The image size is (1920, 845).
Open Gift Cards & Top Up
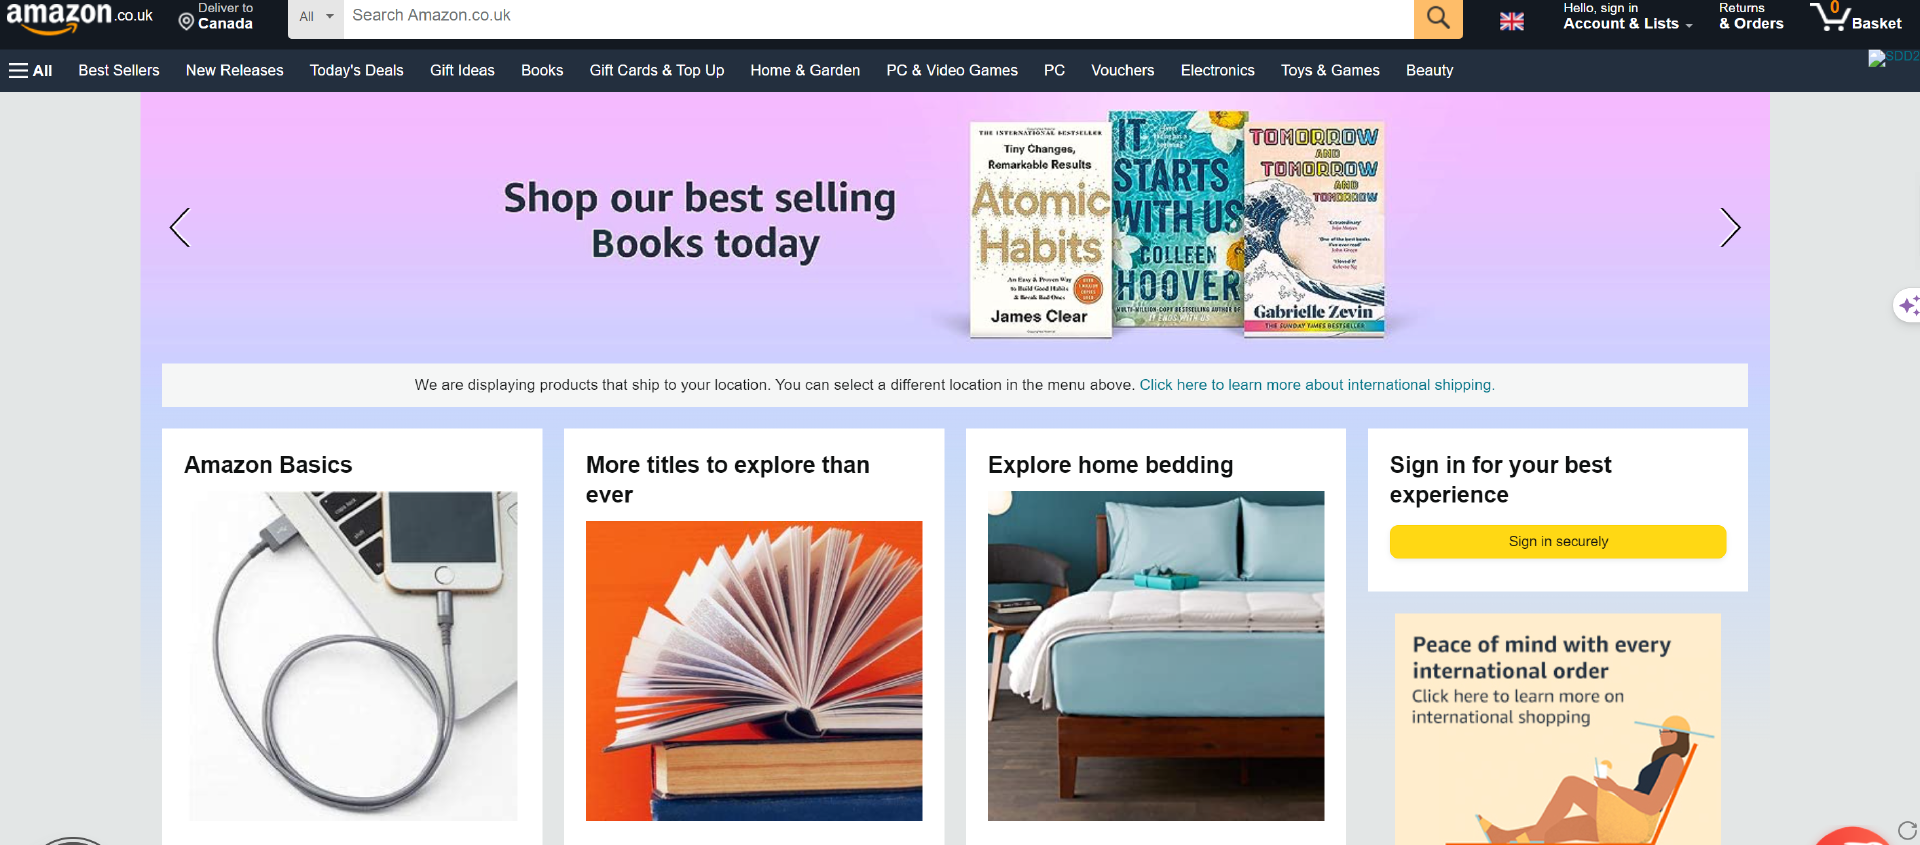(x=657, y=70)
